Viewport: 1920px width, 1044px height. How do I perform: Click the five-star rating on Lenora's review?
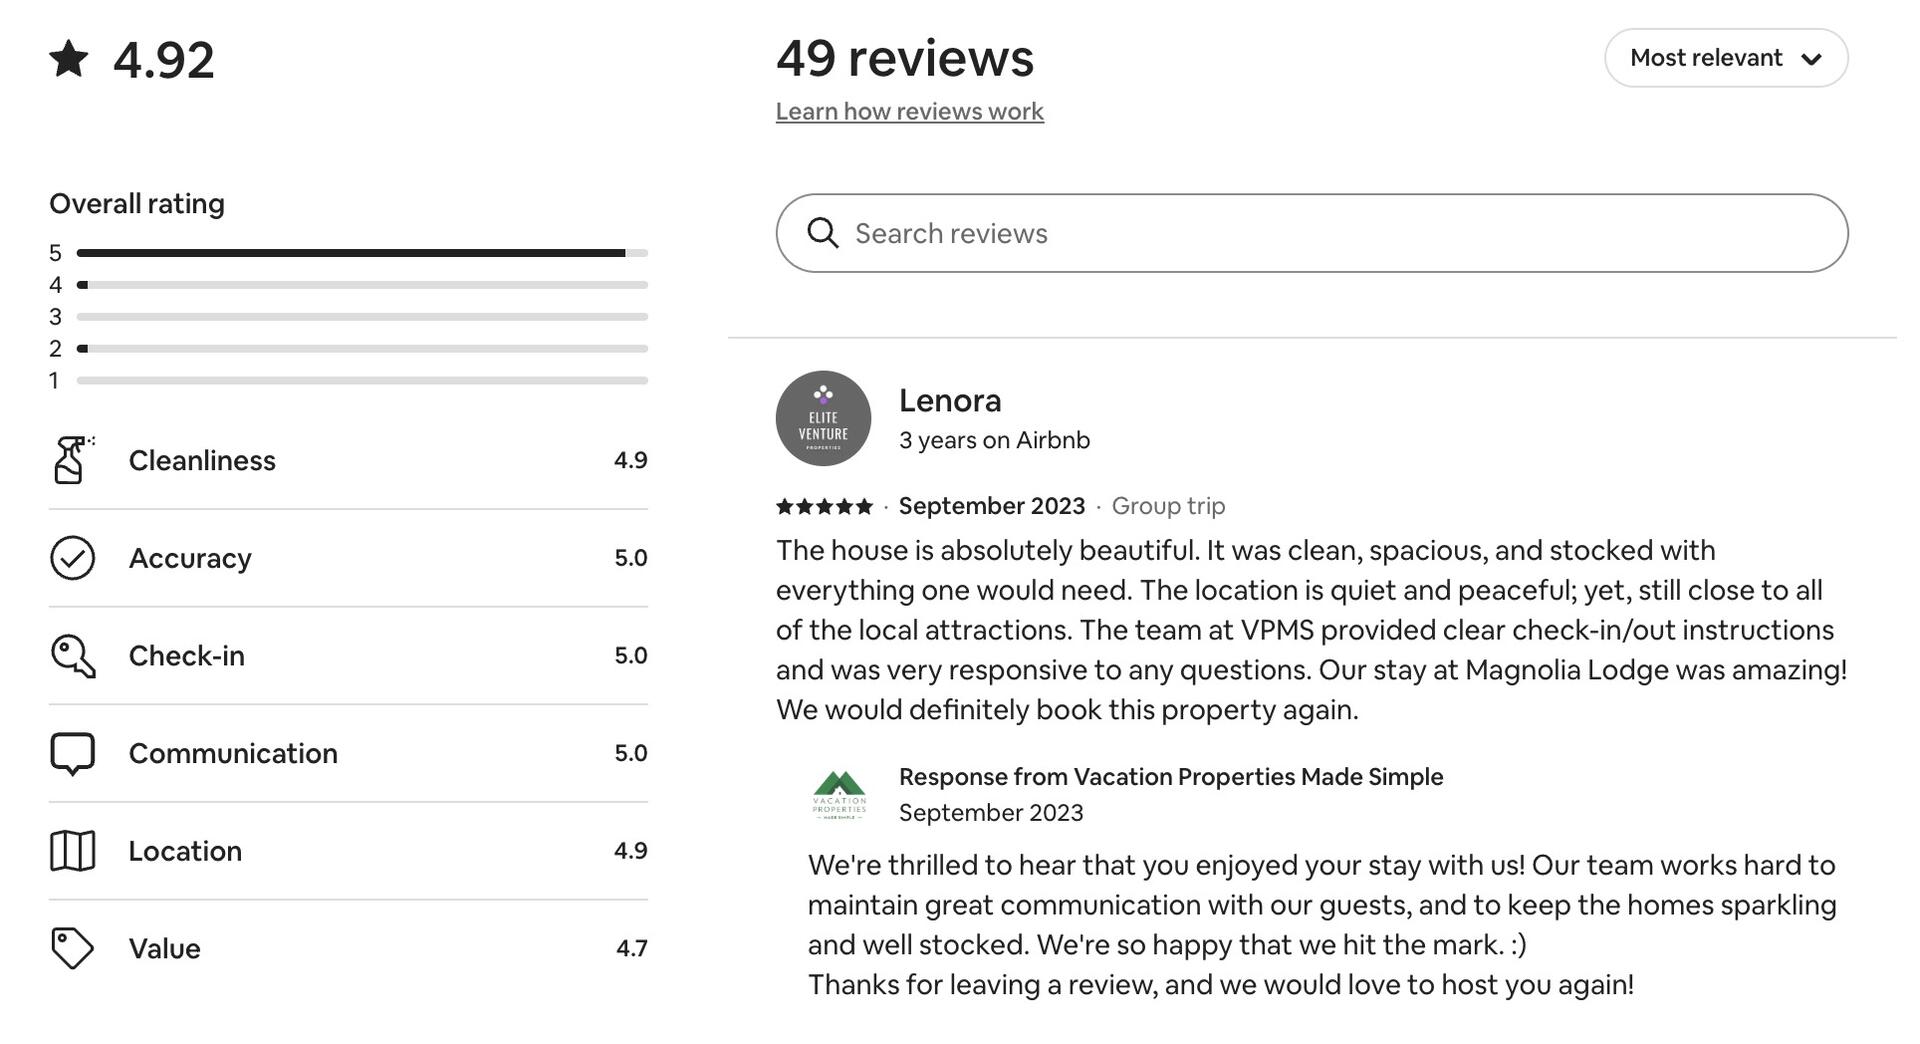coord(824,506)
